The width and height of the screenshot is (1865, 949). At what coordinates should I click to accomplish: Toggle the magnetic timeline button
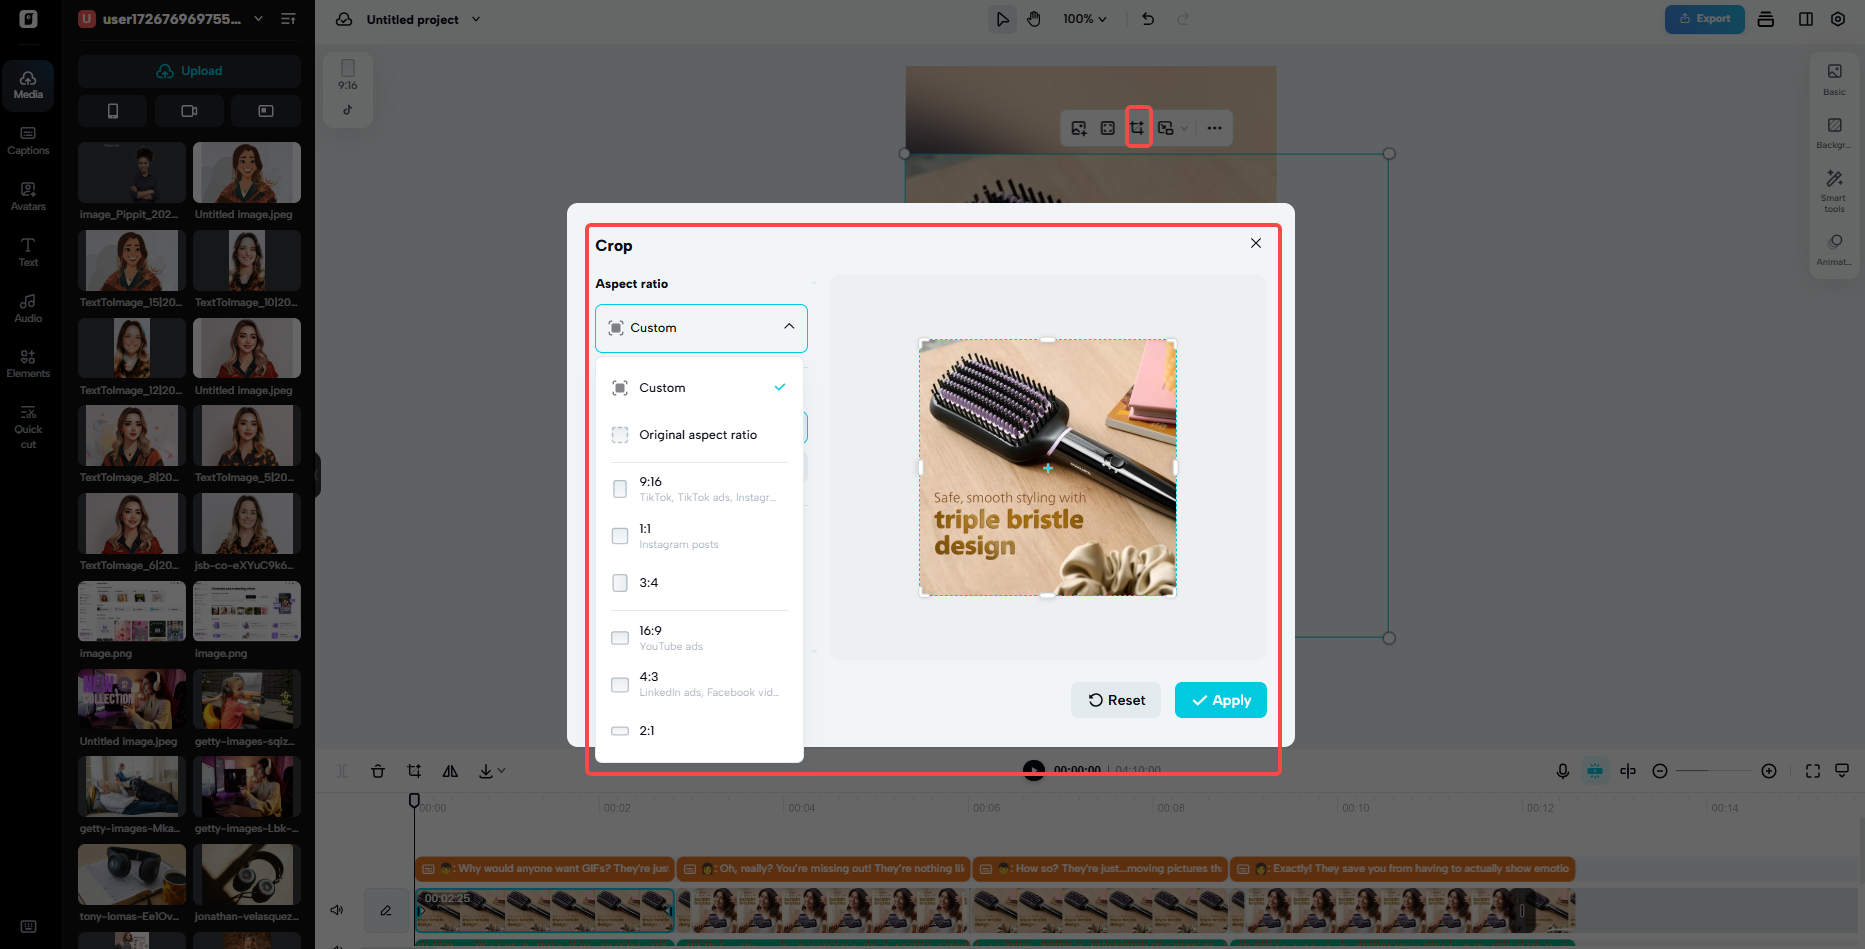(1595, 771)
